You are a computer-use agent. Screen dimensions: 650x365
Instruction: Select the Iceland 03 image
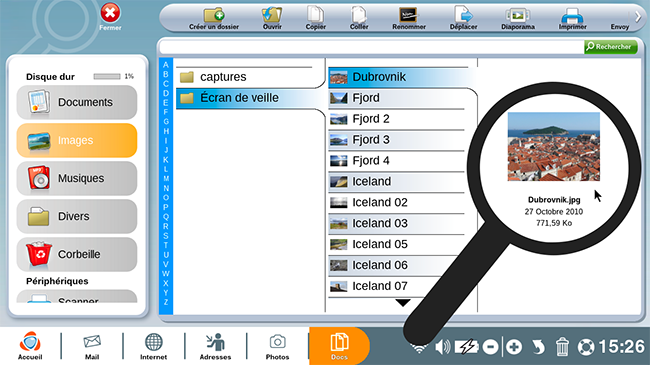397,224
